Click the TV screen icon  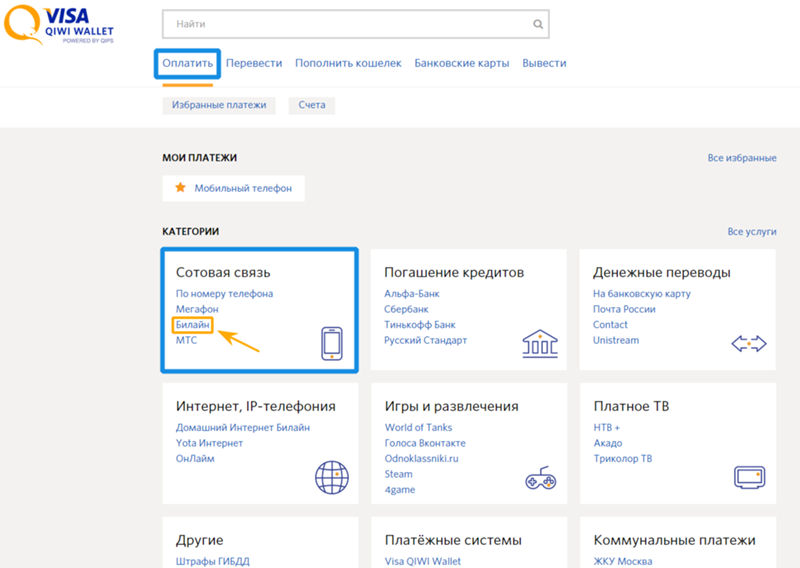click(749, 477)
